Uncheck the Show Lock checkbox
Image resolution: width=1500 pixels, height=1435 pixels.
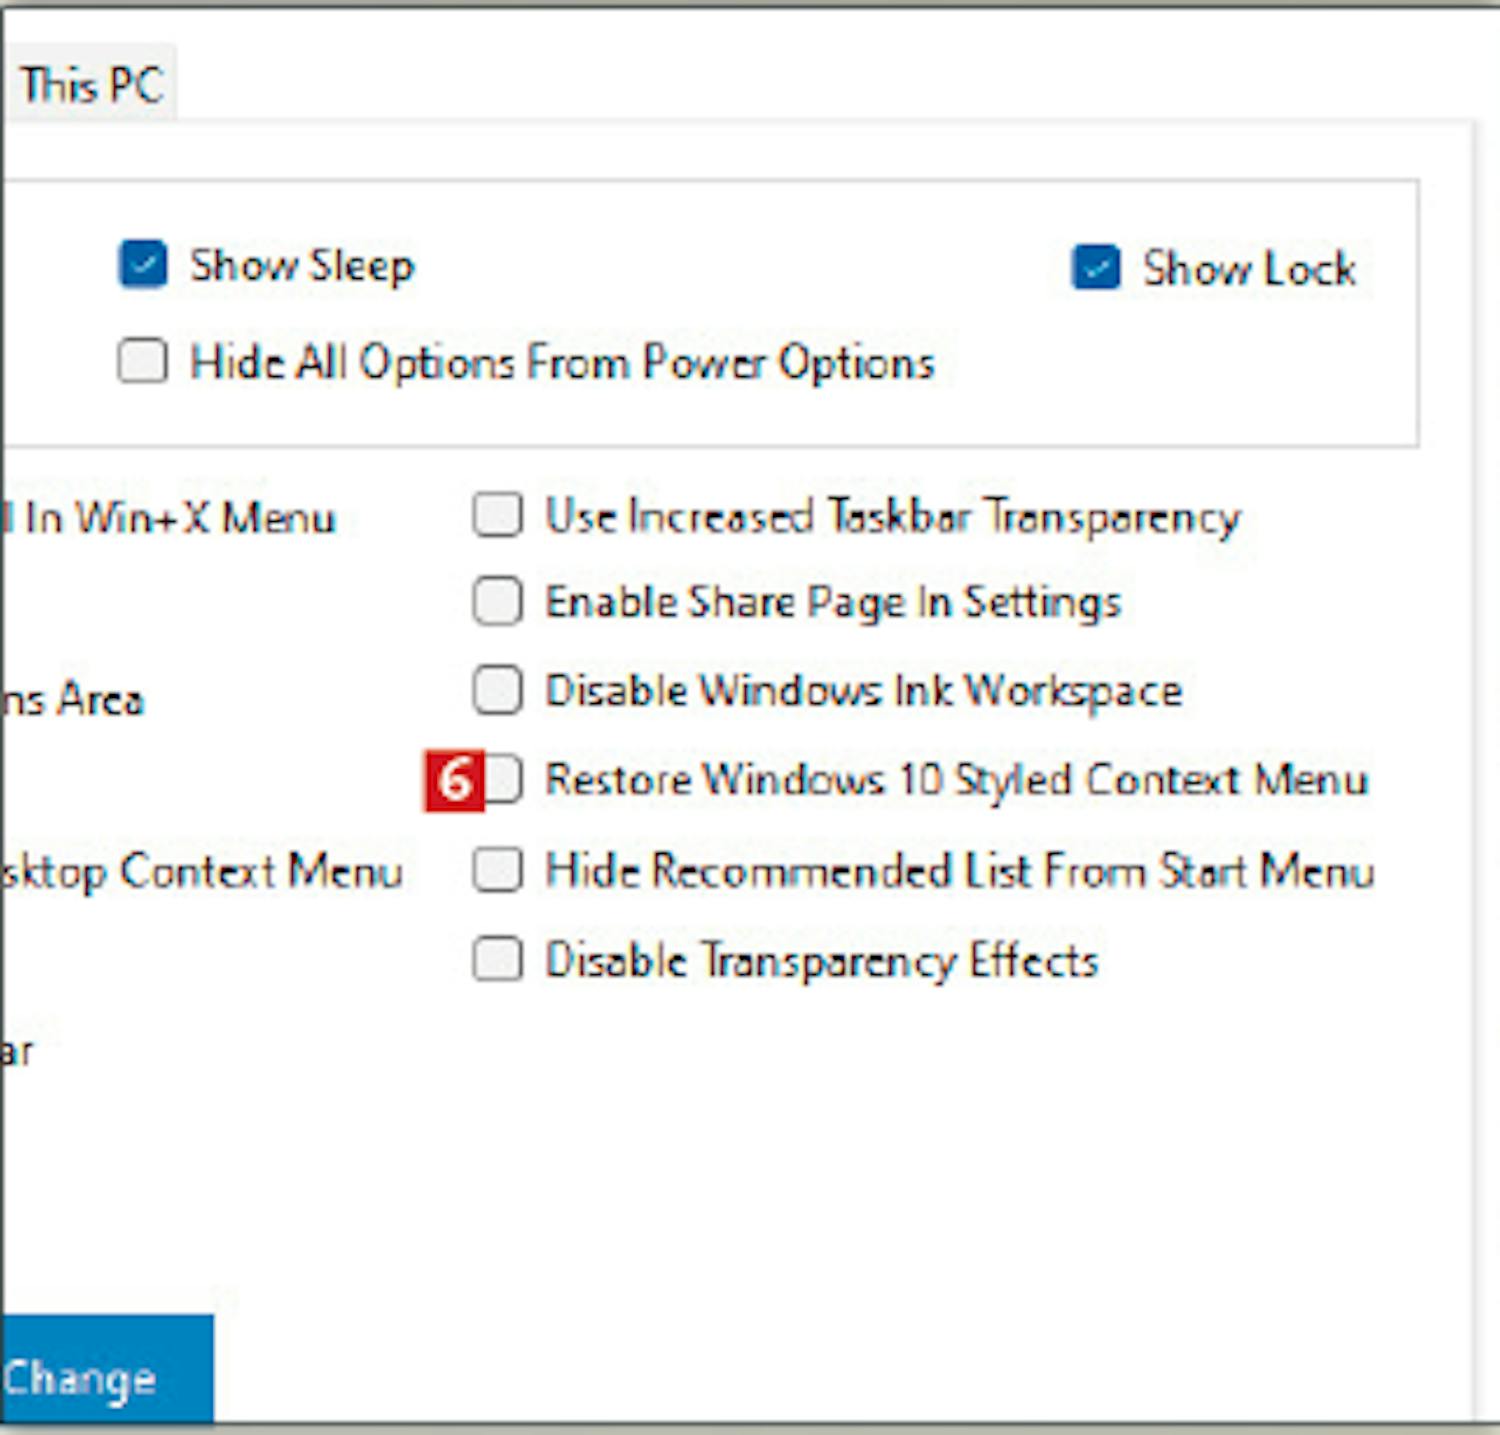pyautogui.click(x=1096, y=268)
